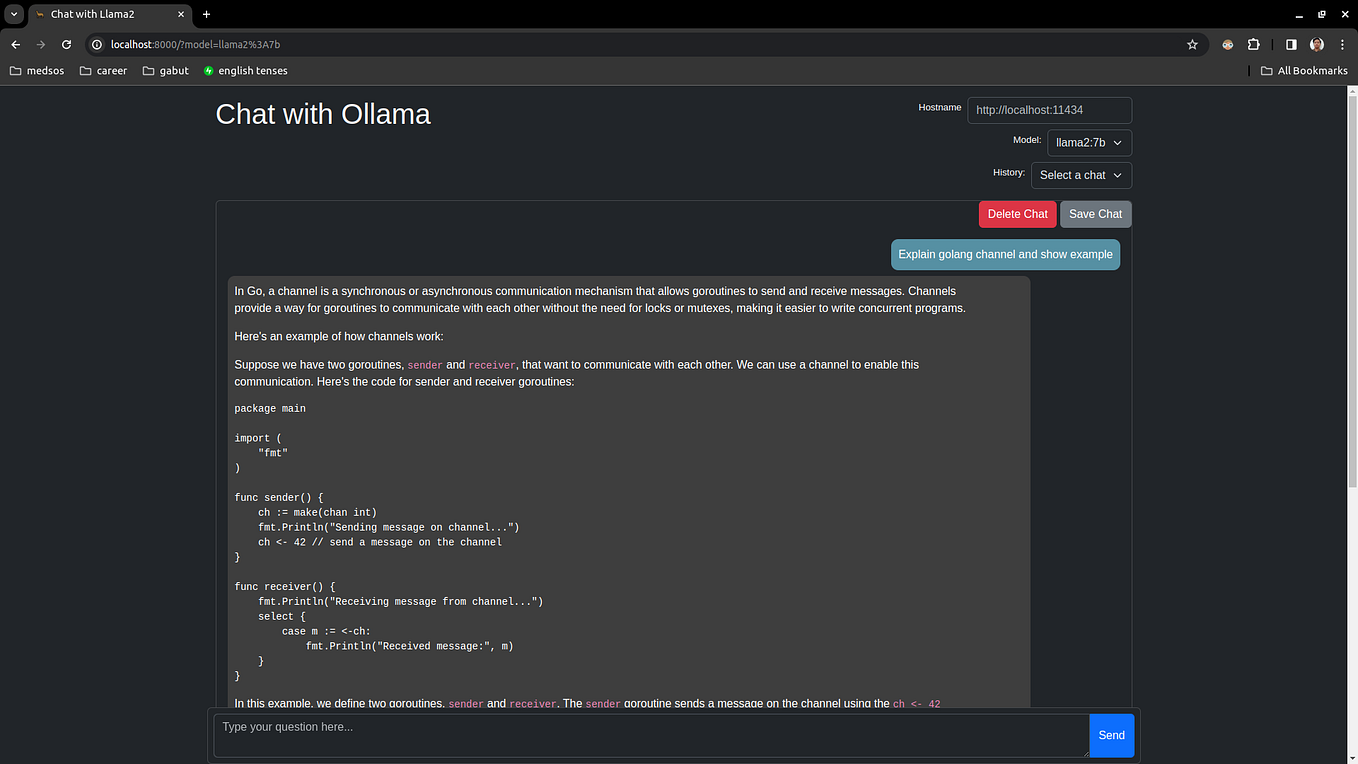Open the career bookmarks folder
Image resolution: width=1358 pixels, height=764 pixels.
coord(103,70)
